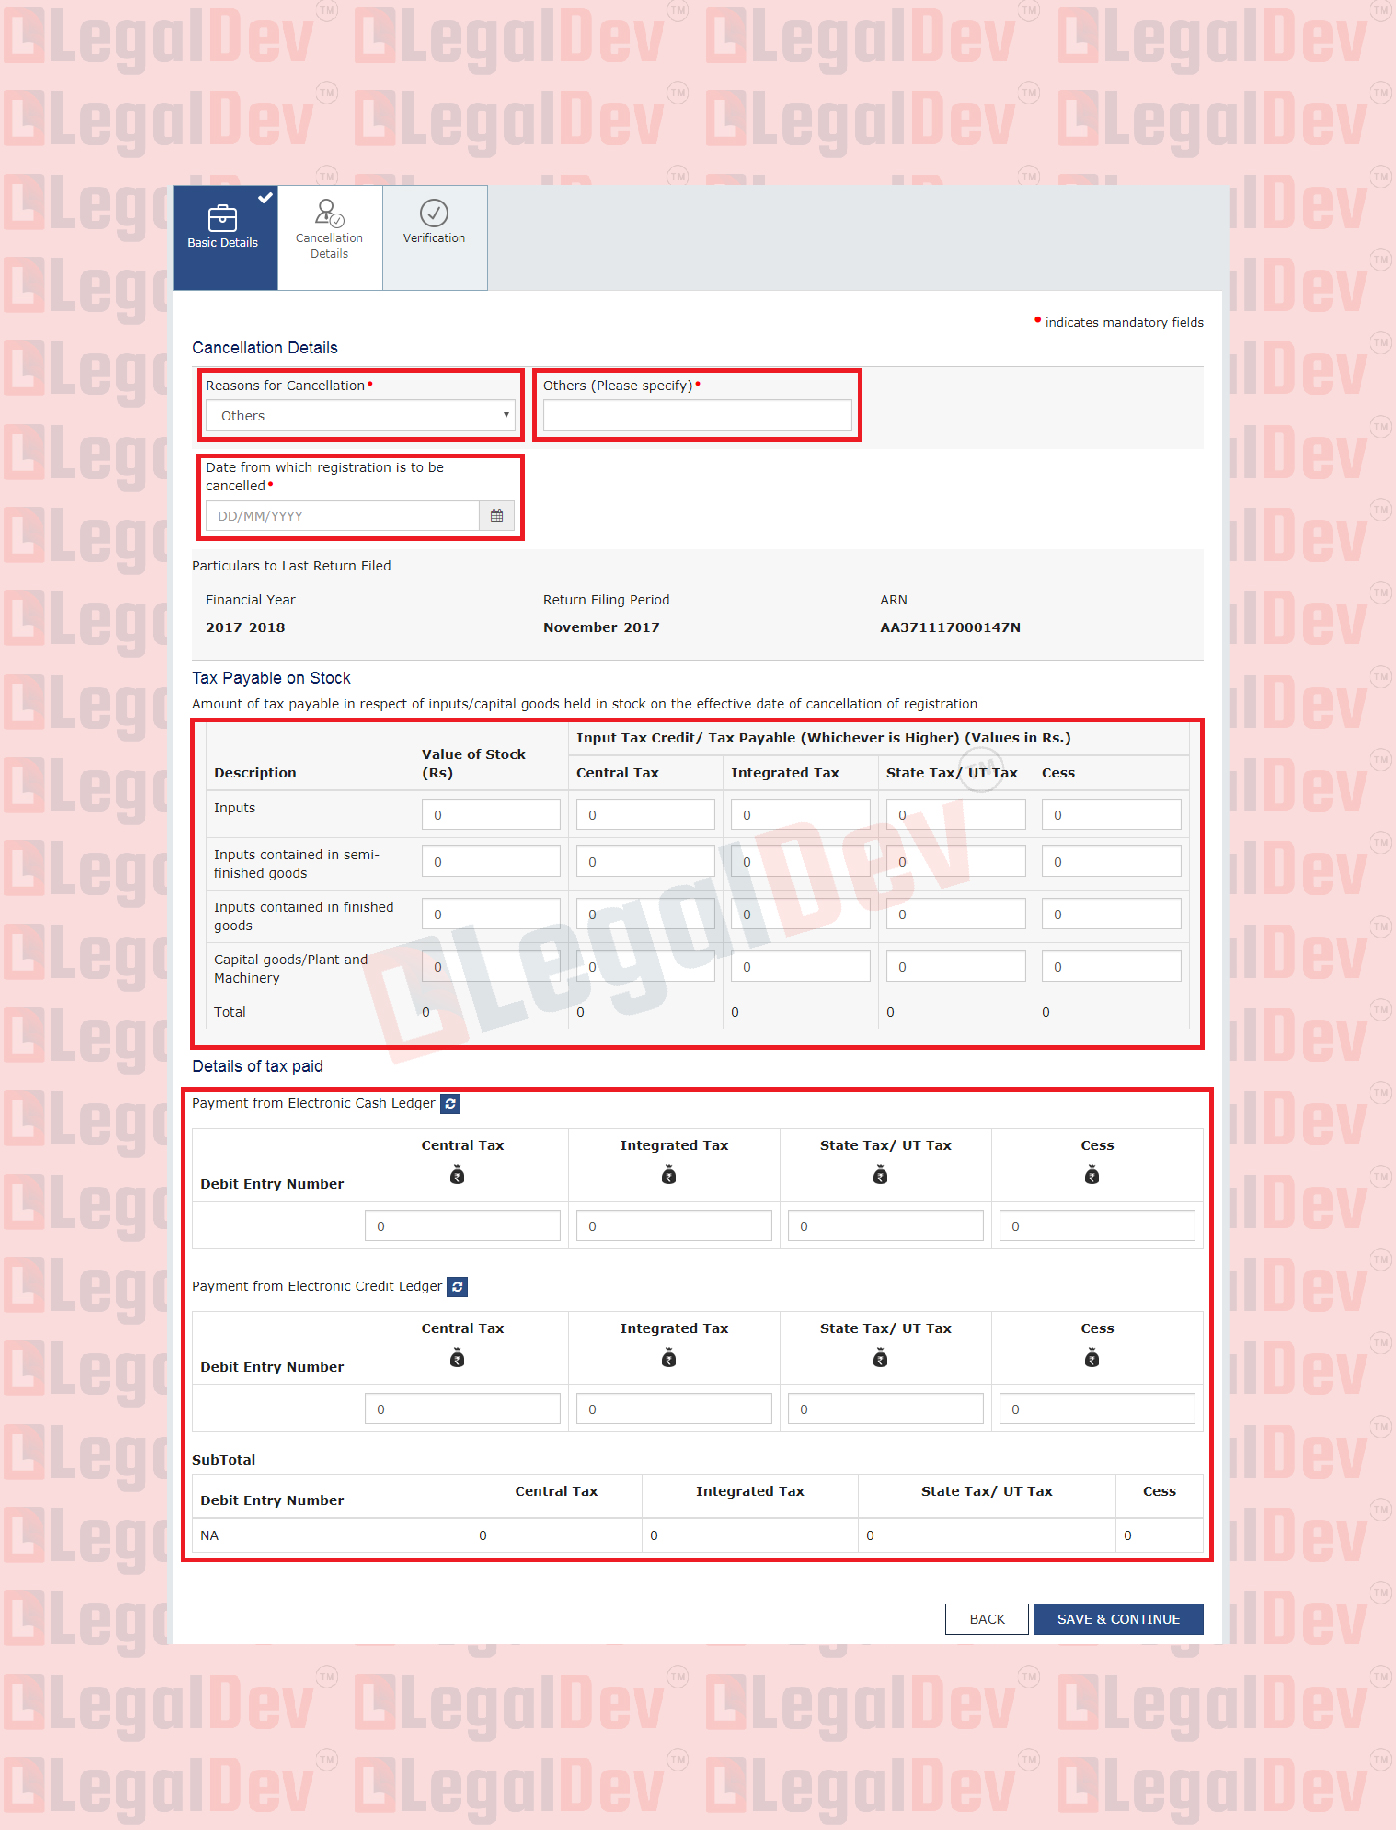The width and height of the screenshot is (1396, 1830).
Task: Click Cash Ledger Cess money bag icon
Action: coord(1092,1176)
